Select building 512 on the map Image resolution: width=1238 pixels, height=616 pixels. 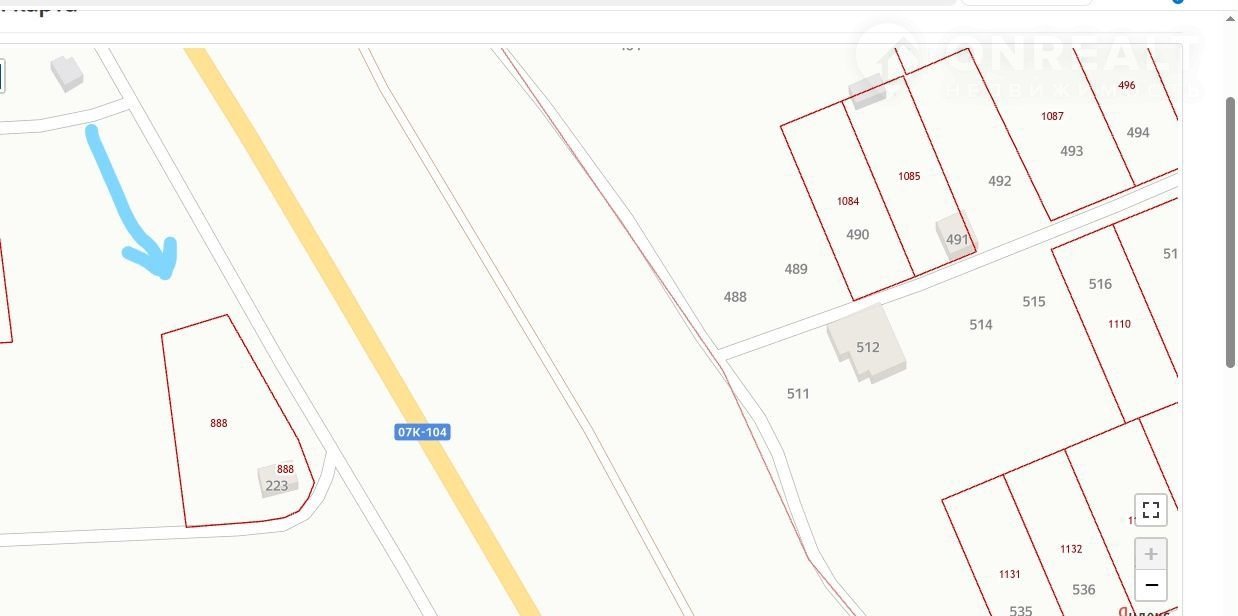866,345
